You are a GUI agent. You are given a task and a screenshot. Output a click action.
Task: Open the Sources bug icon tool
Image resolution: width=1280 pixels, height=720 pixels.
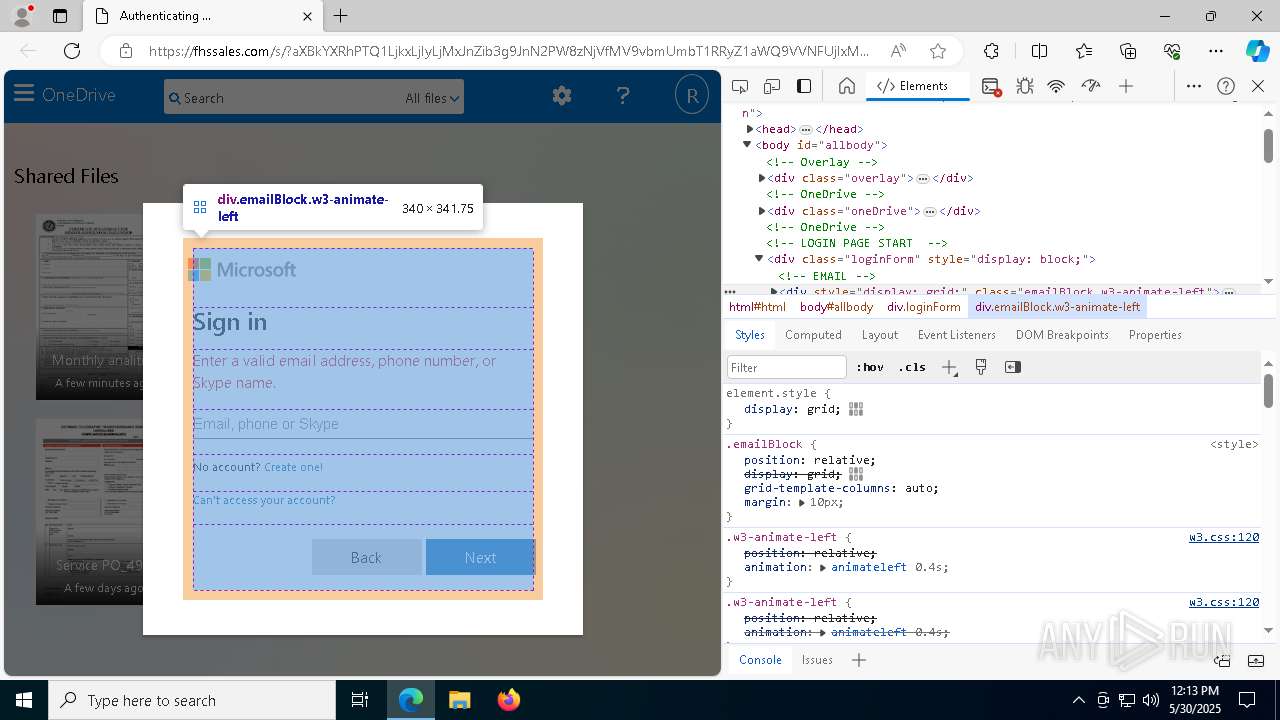(x=1024, y=86)
